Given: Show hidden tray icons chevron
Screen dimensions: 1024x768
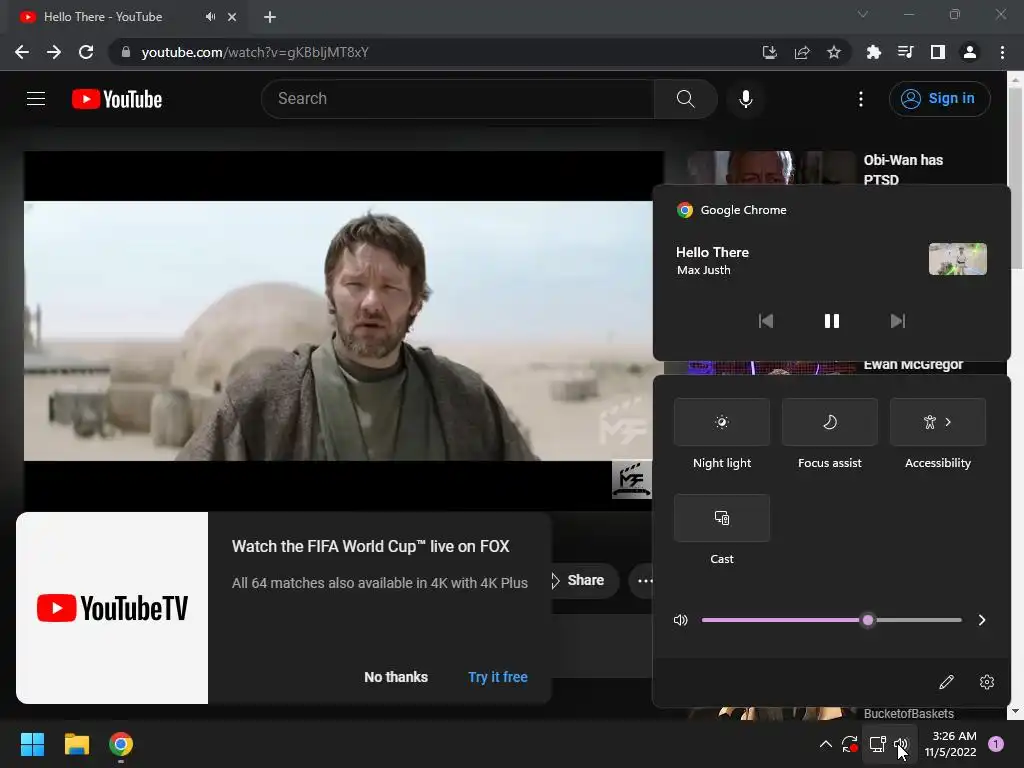Looking at the screenshot, I should click(825, 744).
